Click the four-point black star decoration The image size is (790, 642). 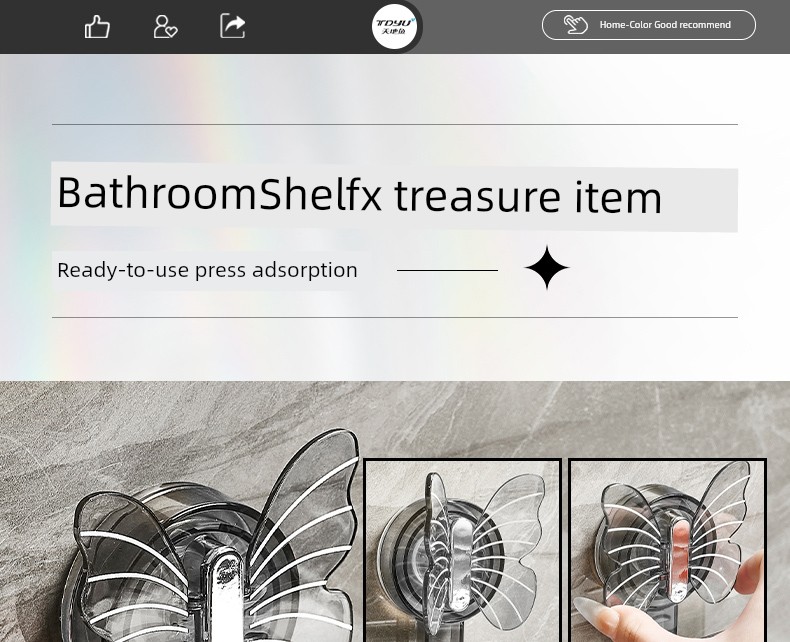point(547,268)
